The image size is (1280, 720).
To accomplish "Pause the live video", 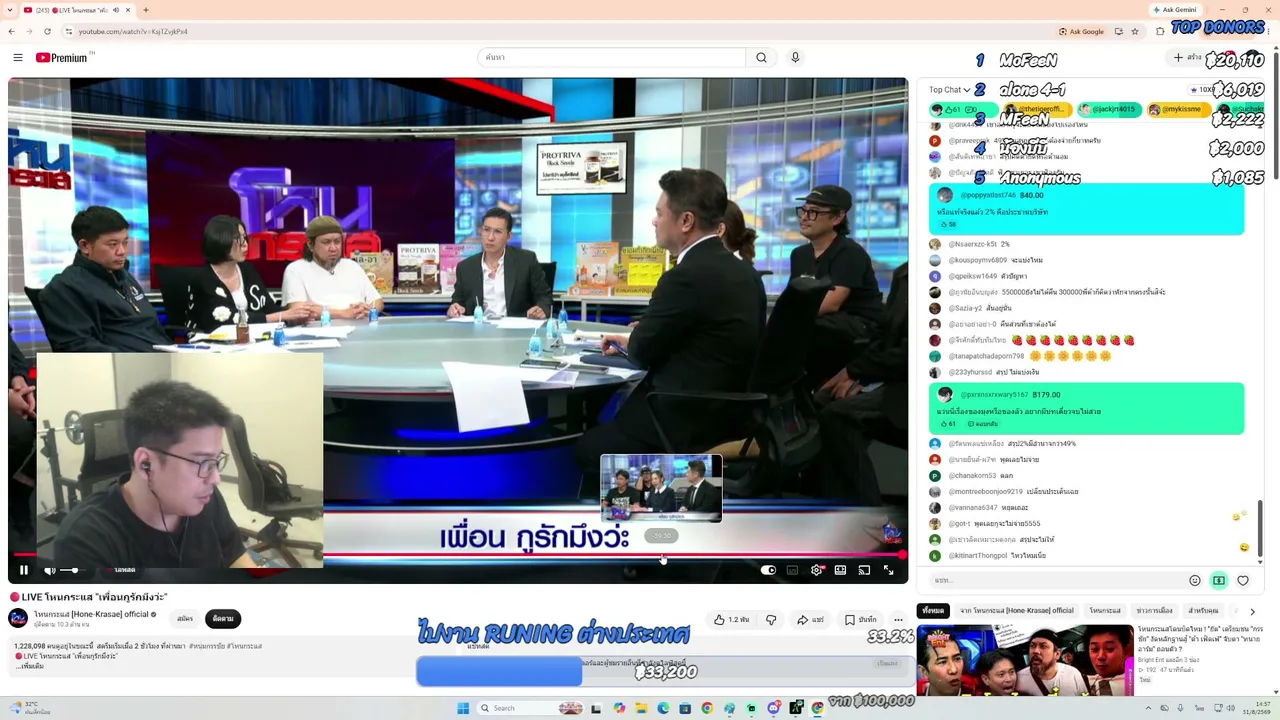I will click(x=24, y=570).
